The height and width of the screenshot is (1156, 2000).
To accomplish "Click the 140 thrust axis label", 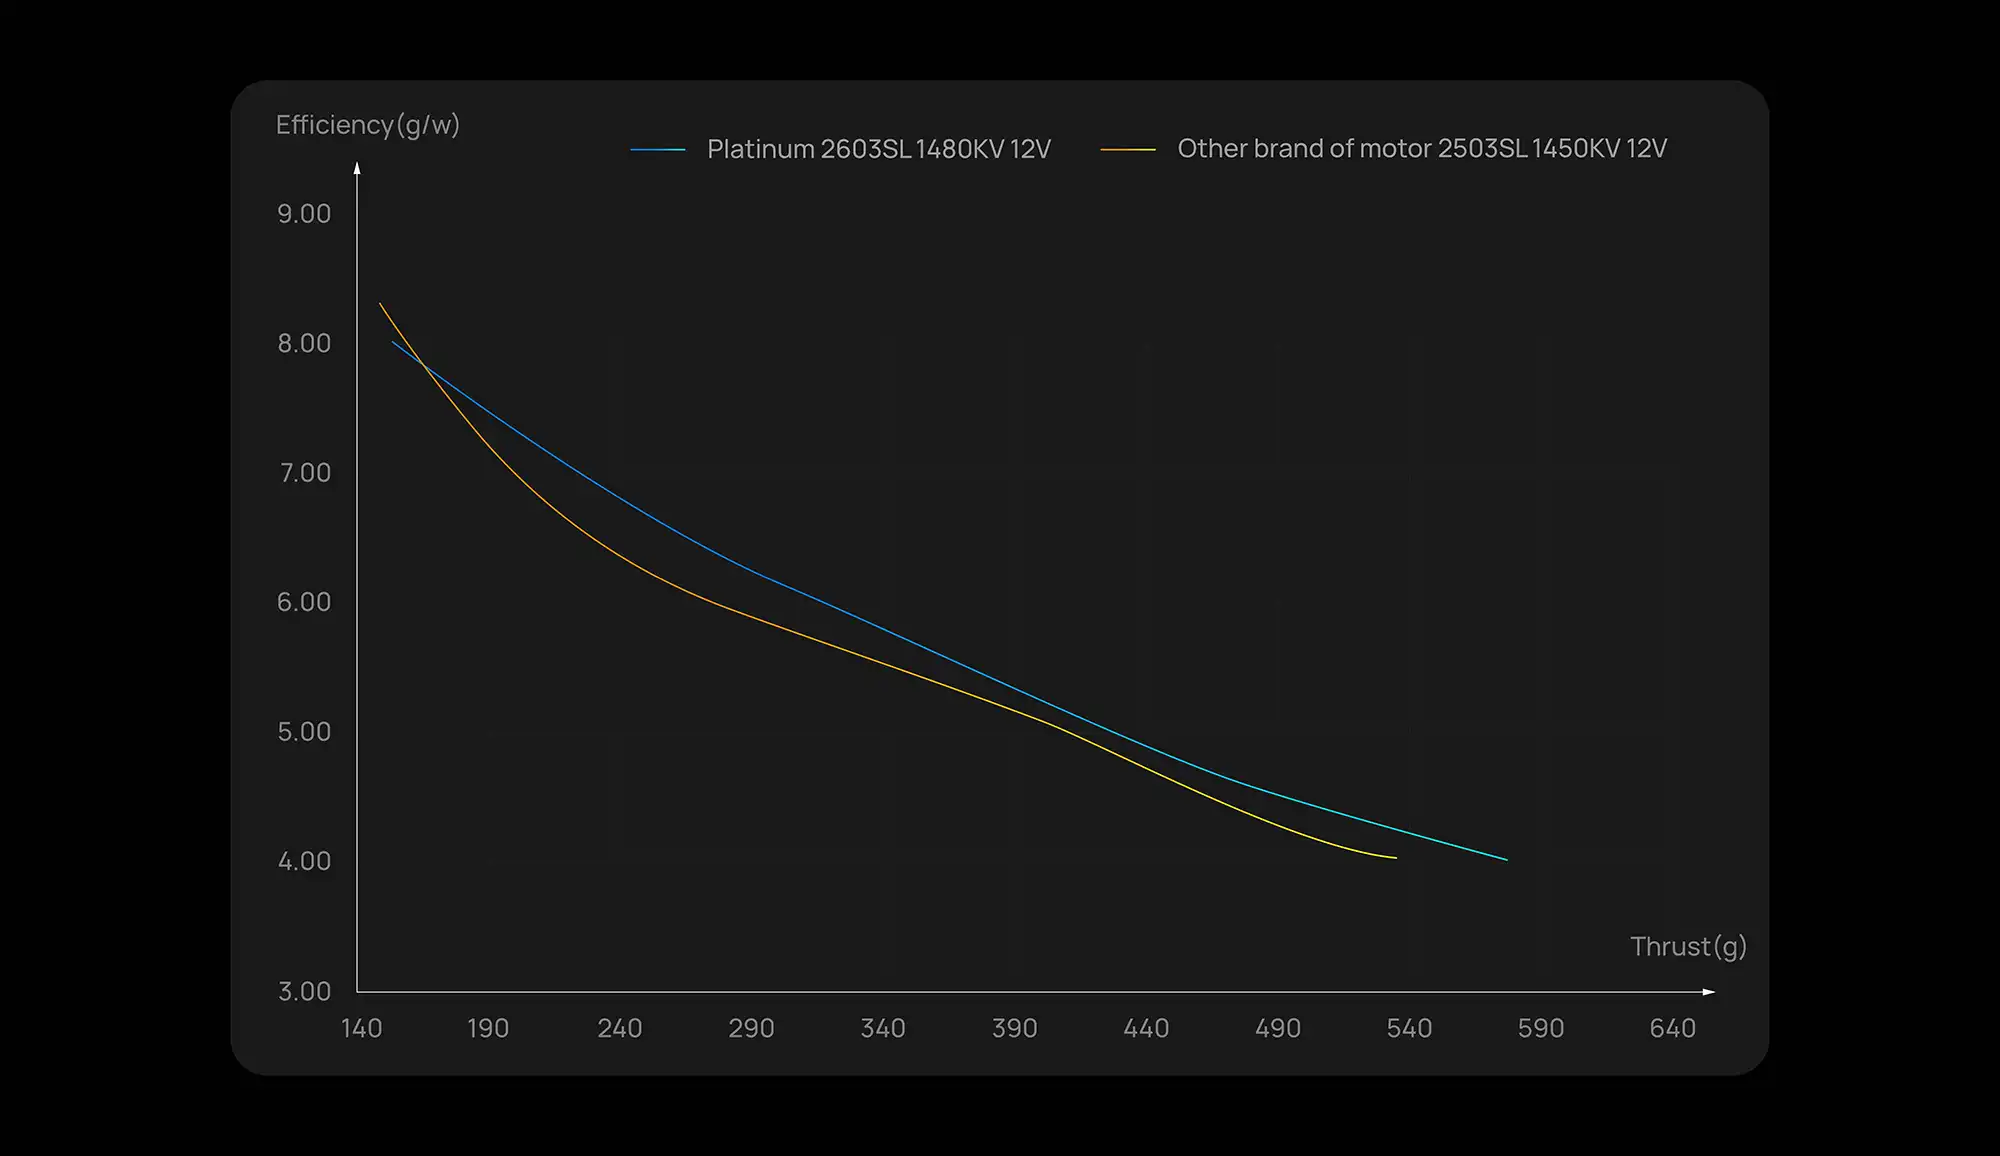I will point(361,1028).
